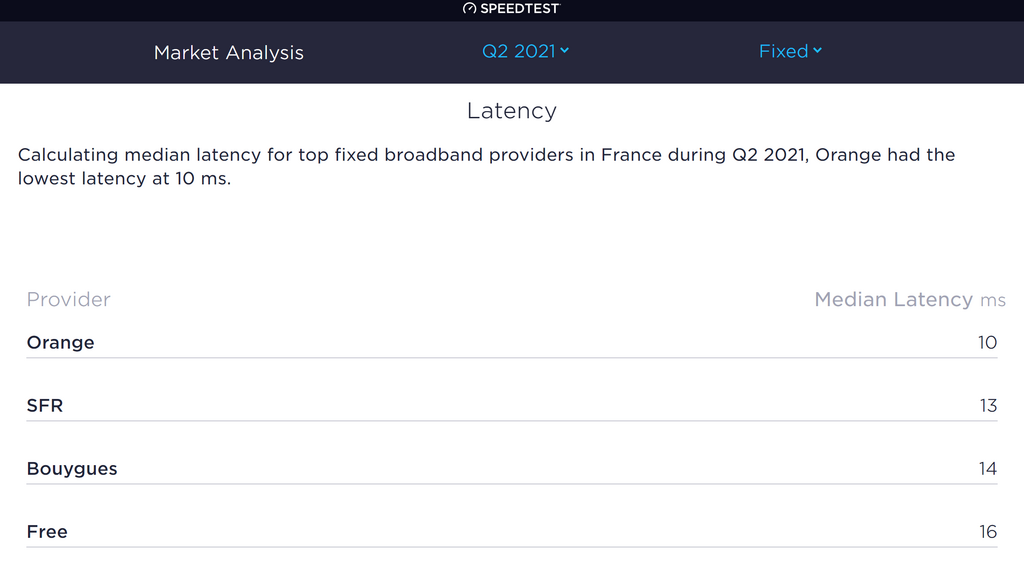Click SFR's latency value of 13
Screen dimensions: 1024x572
[988, 405]
